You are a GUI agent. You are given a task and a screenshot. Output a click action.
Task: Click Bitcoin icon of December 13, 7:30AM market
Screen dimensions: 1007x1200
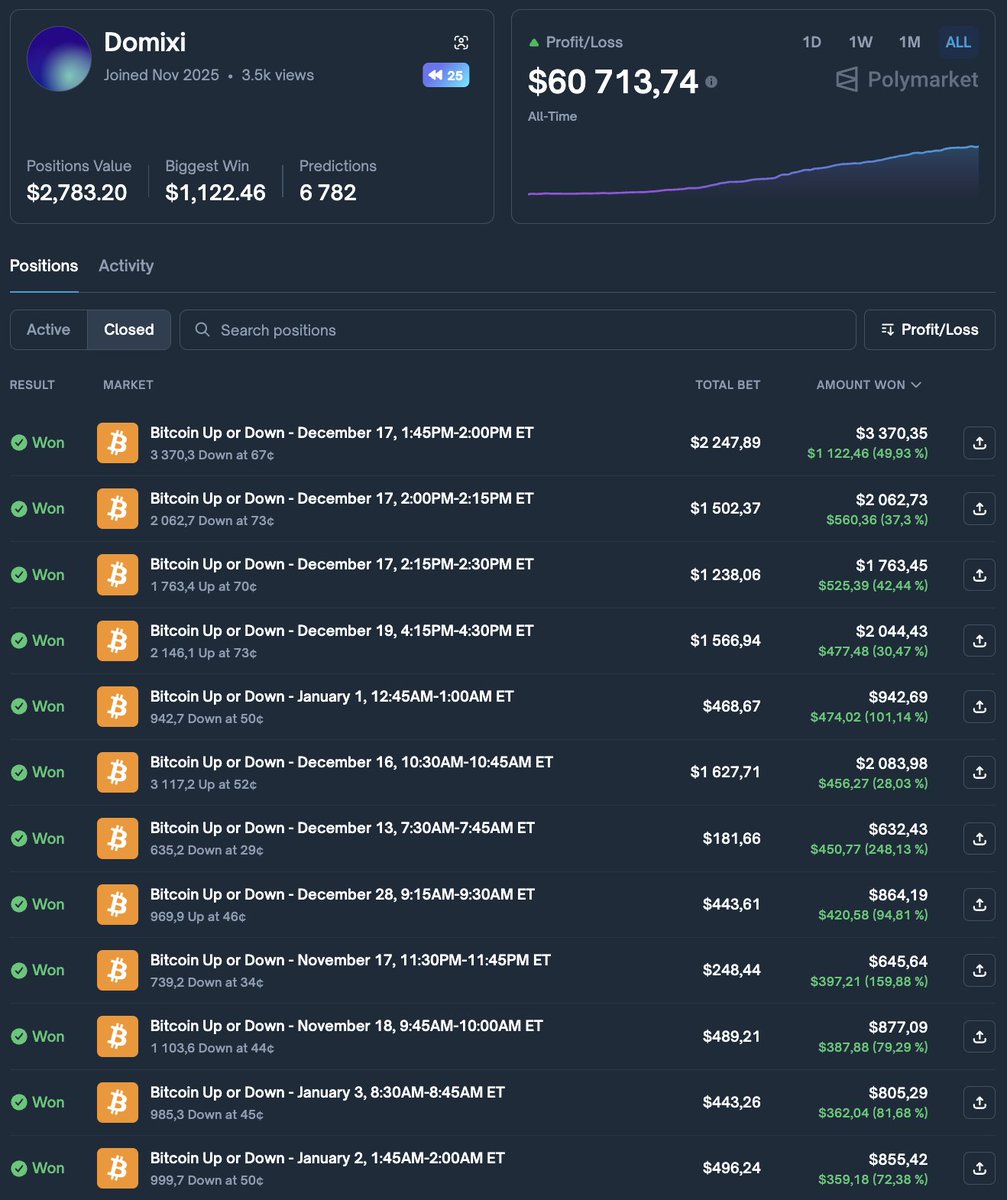[118, 839]
